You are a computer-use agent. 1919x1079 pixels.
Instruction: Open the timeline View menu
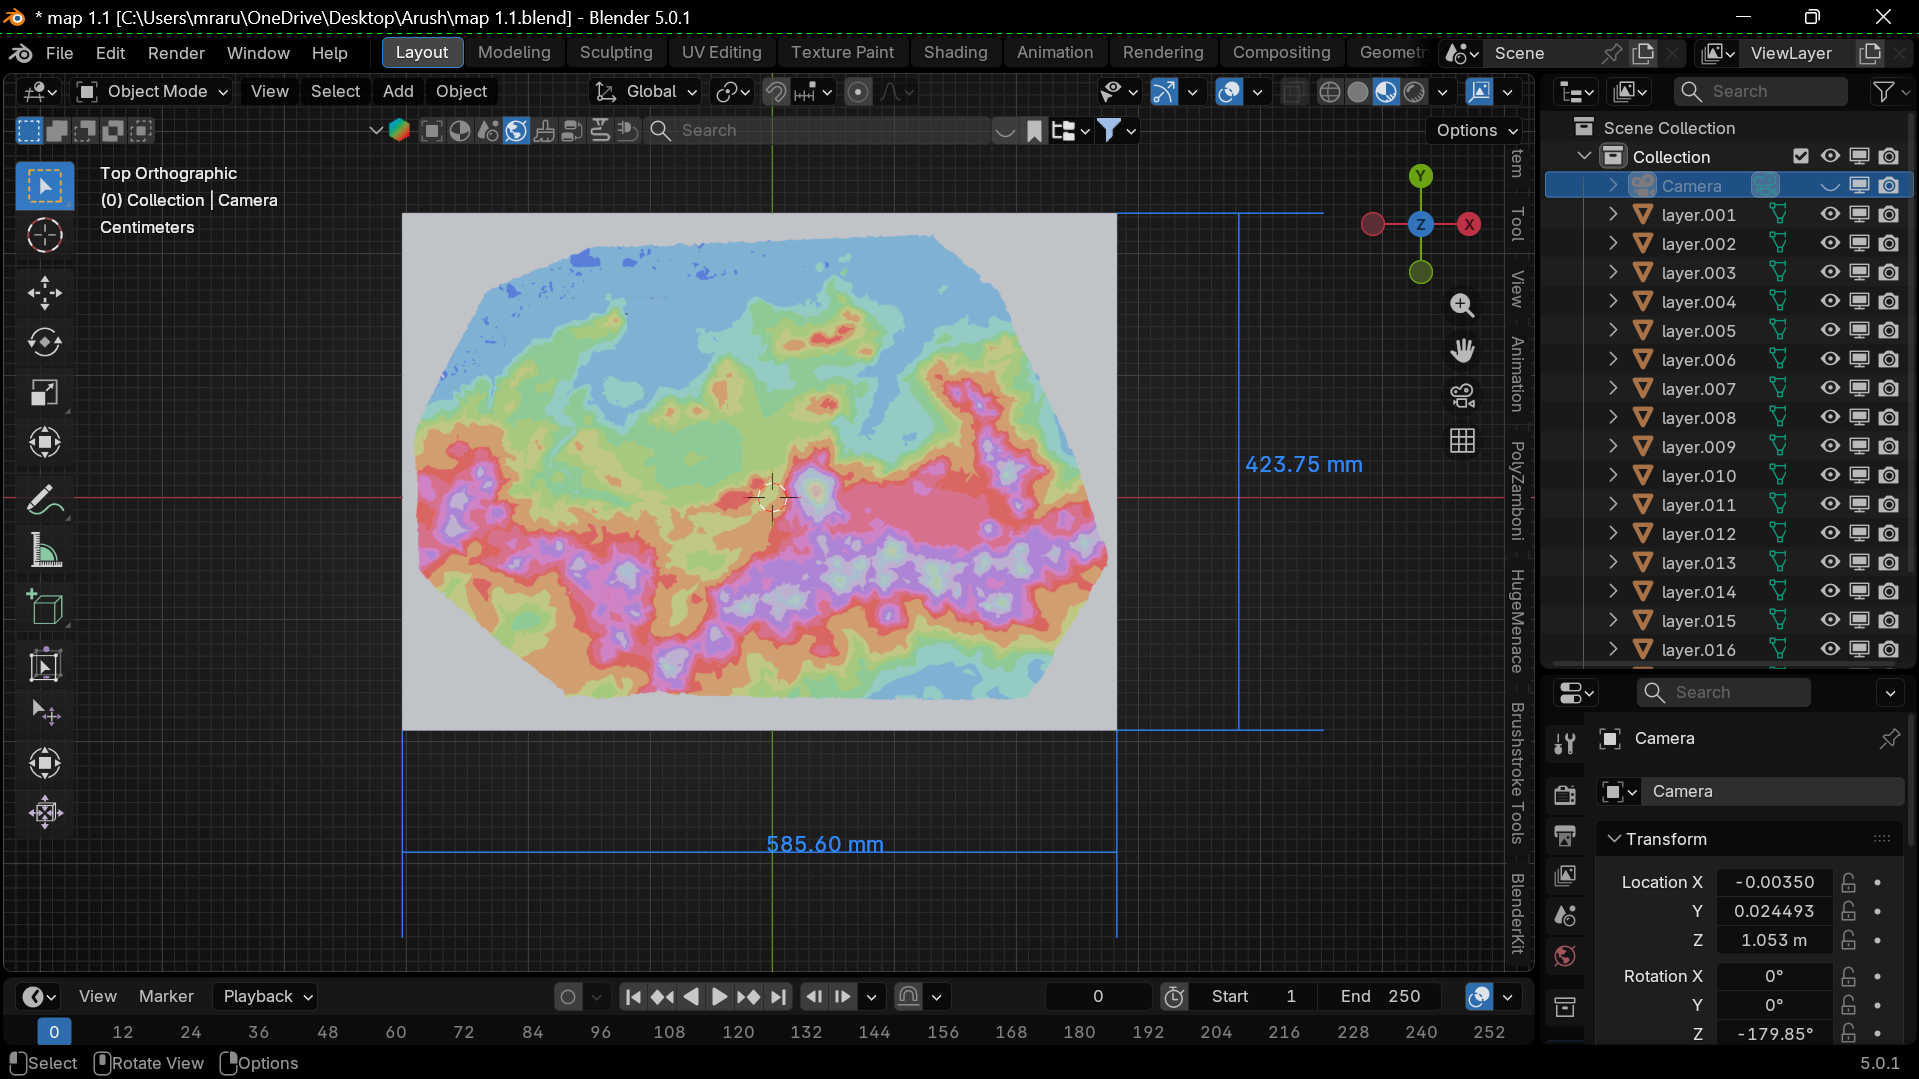click(98, 997)
